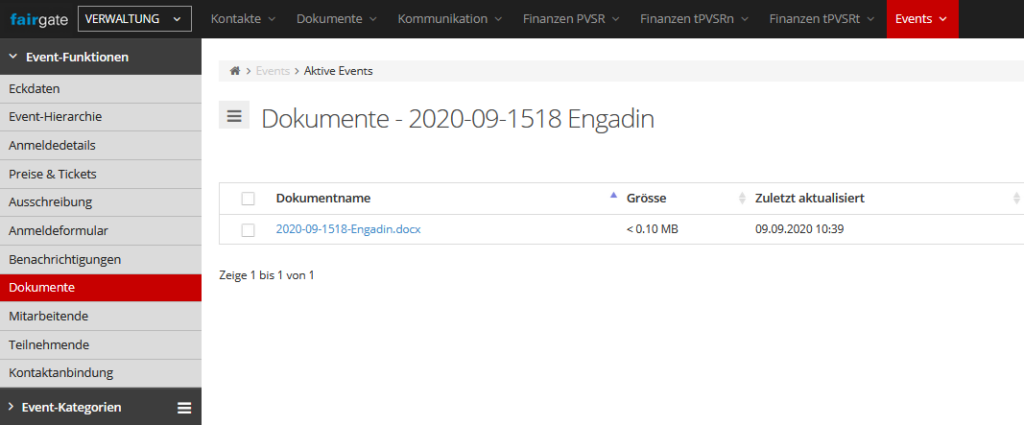Screen dimensions: 1024x425
Task: Select Preise & Tickets in sidebar
Action: pos(52,174)
